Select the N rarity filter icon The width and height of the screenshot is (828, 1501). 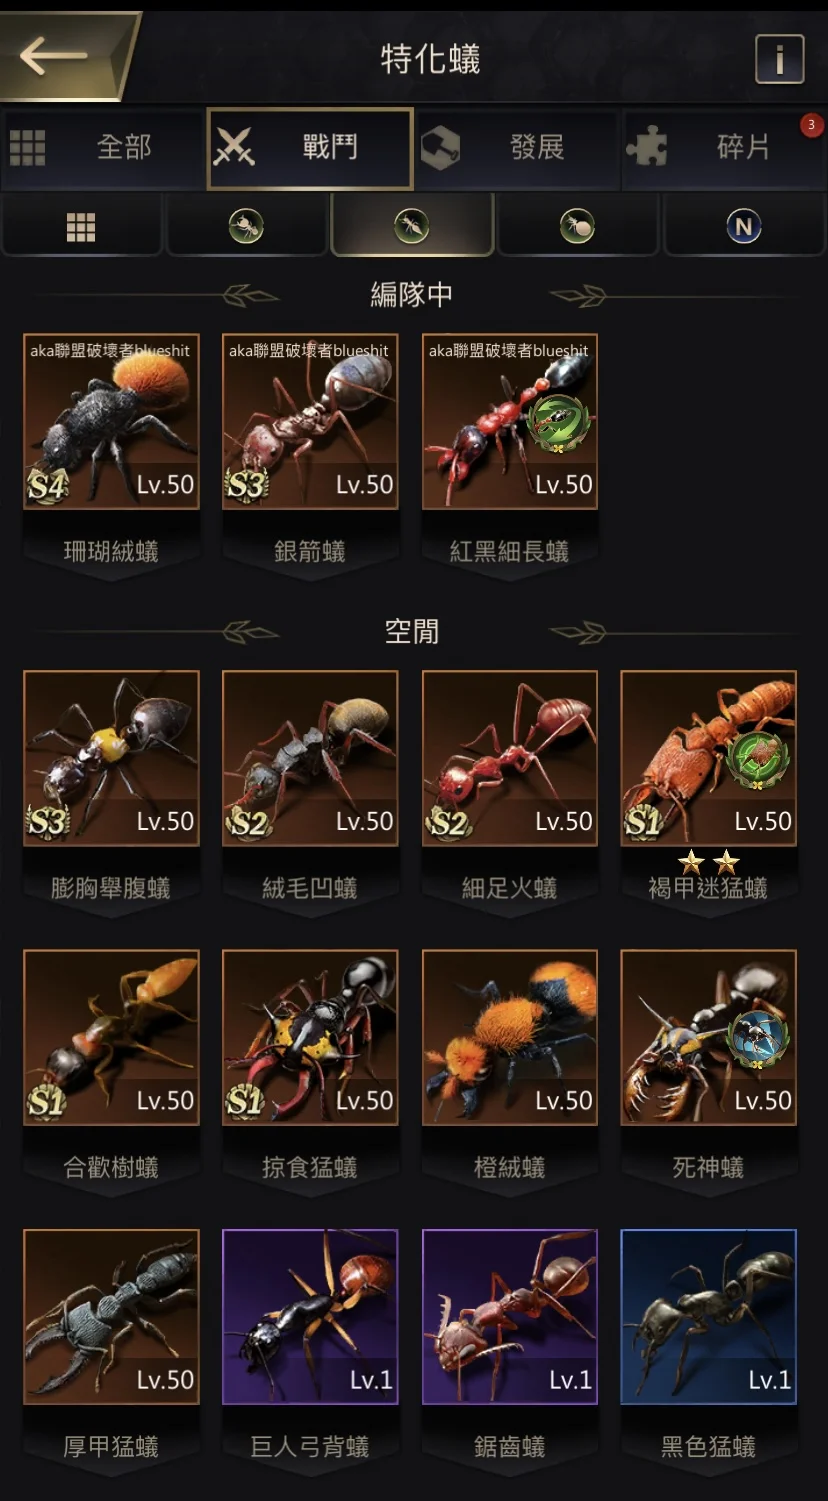743,227
